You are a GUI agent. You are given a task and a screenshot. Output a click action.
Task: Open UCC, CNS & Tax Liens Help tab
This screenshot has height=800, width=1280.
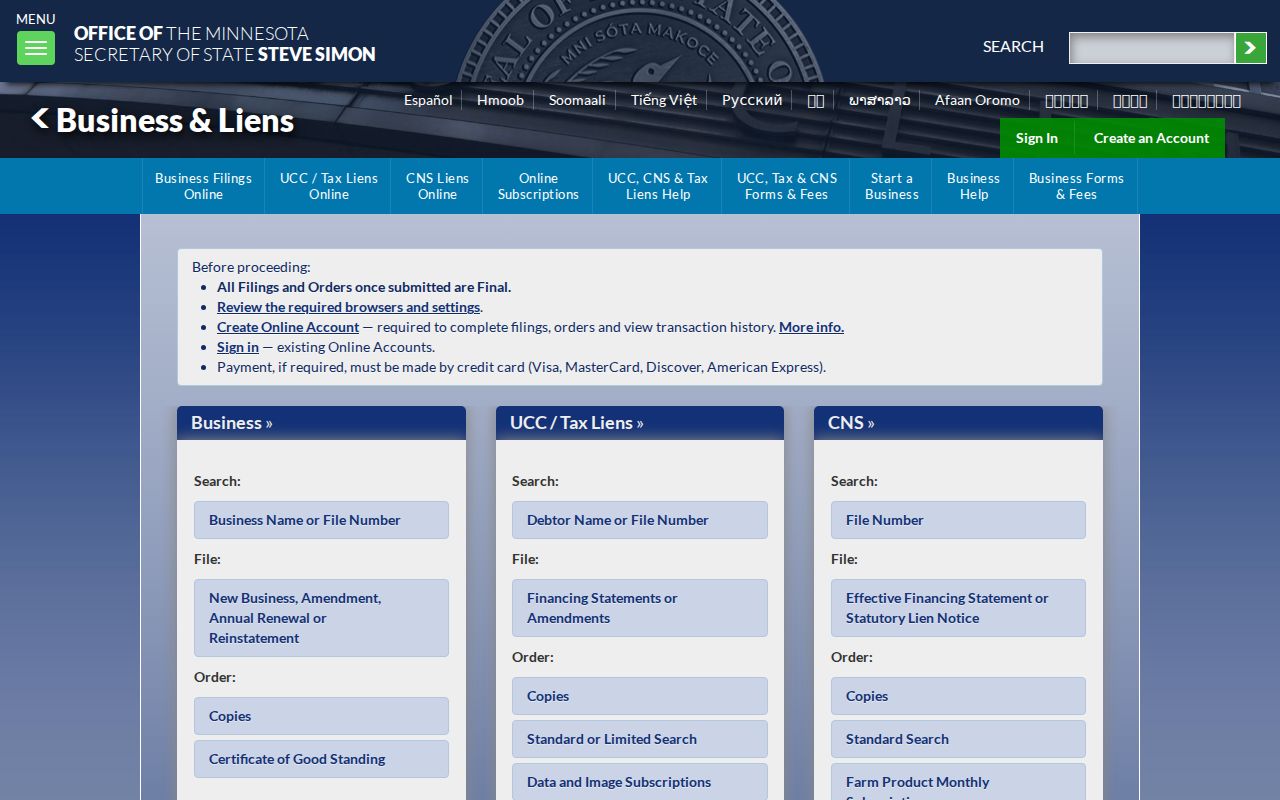point(657,186)
